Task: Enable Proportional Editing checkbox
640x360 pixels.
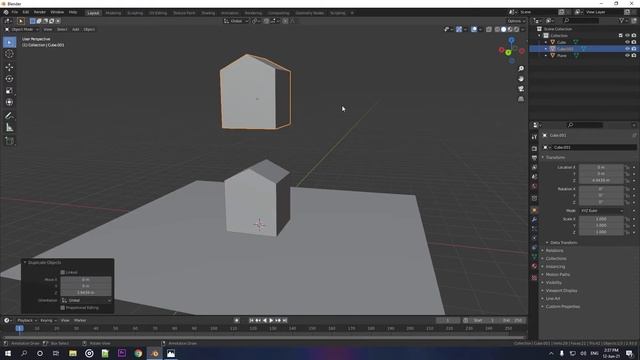Action: click(63, 308)
